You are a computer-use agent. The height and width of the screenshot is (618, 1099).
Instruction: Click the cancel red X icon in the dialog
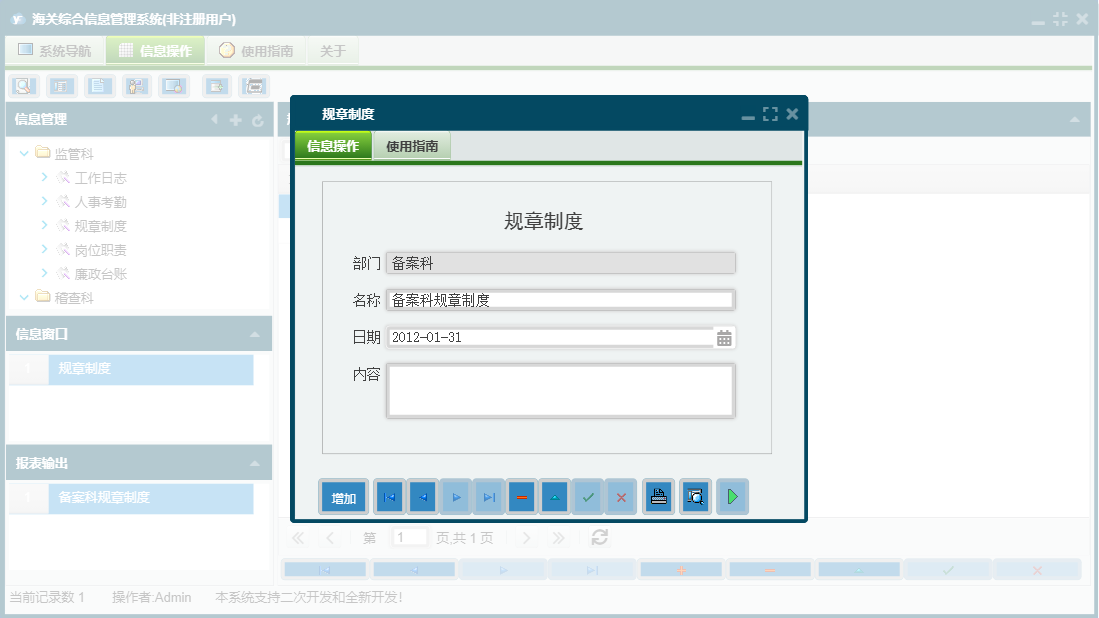click(x=621, y=496)
